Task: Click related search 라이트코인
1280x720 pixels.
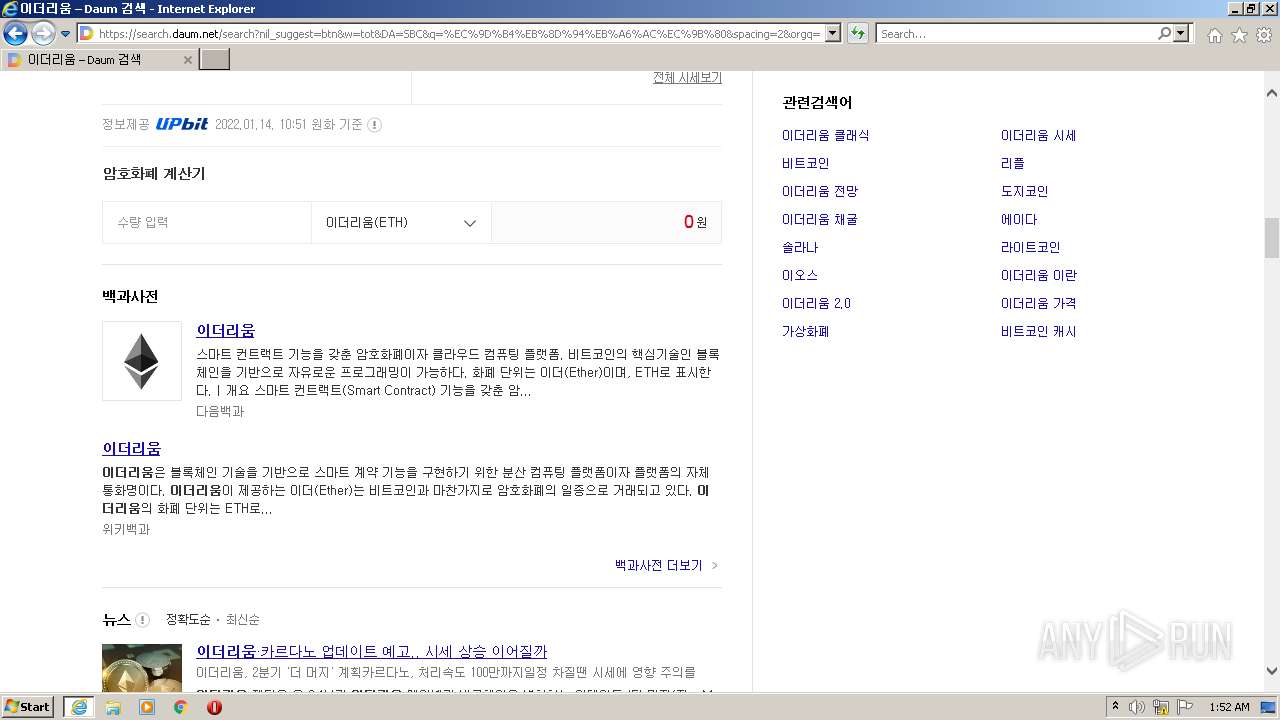Action: point(1031,247)
